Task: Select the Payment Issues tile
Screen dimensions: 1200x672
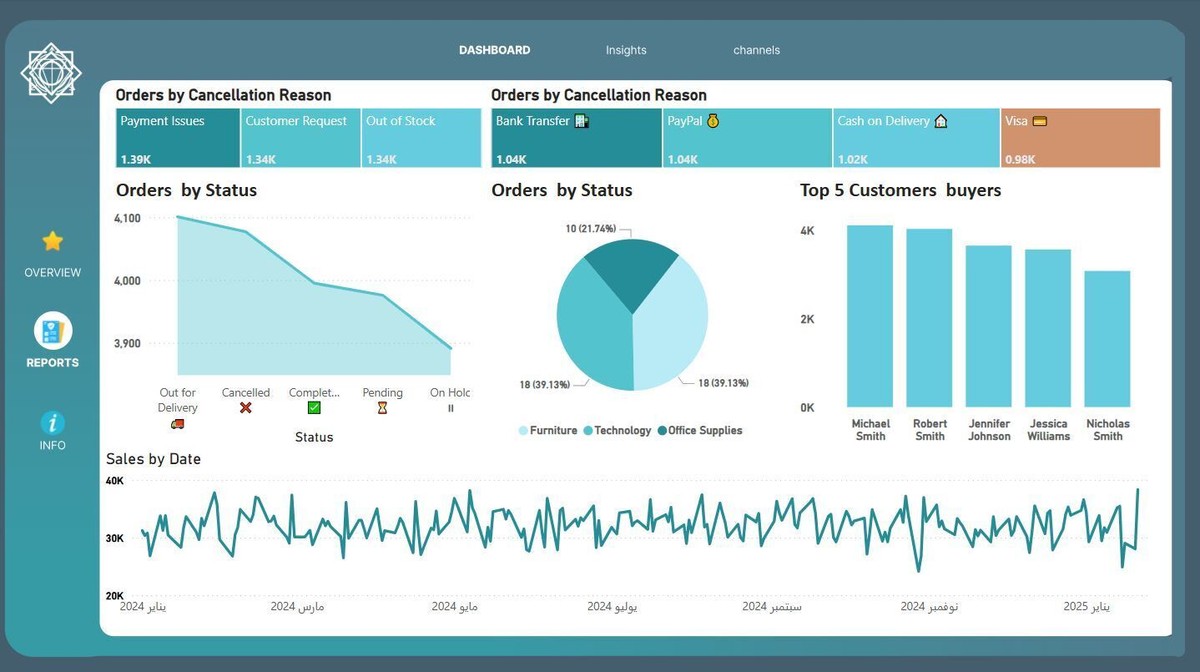Action: pyautogui.click(x=178, y=138)
